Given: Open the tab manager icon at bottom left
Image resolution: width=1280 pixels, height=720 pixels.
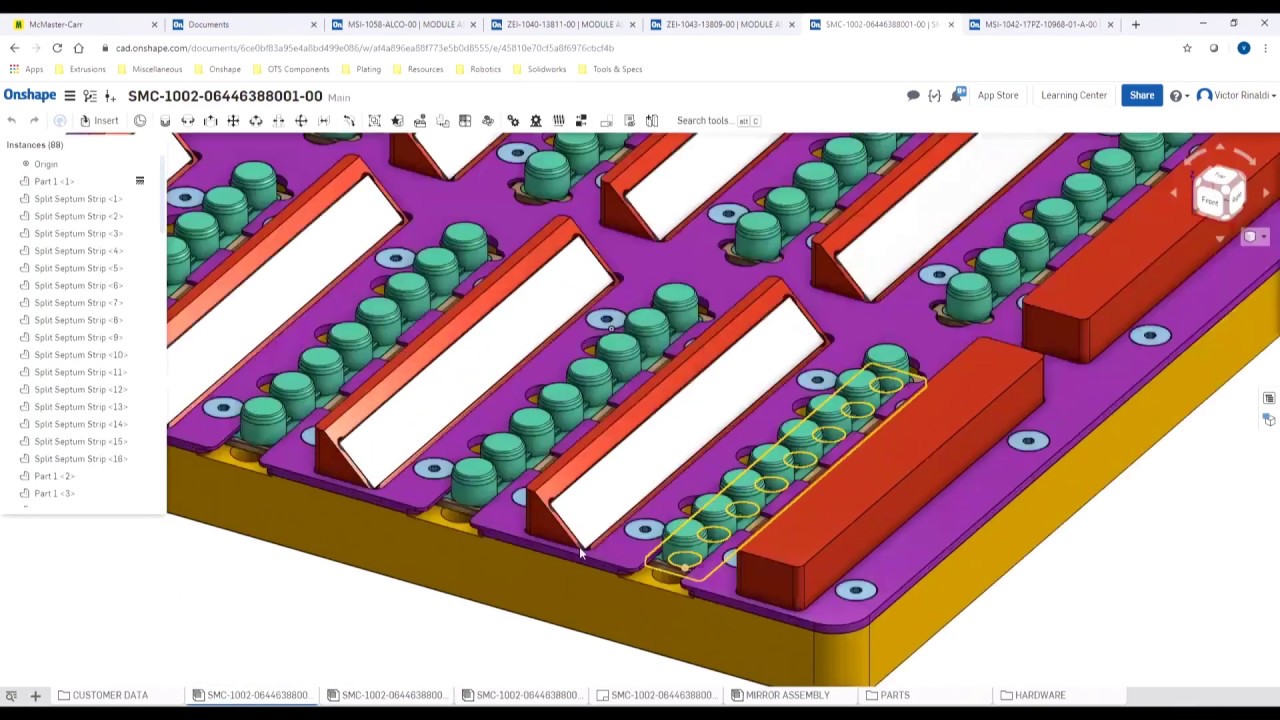Looking at the screenshot, I should pos(11,695).
